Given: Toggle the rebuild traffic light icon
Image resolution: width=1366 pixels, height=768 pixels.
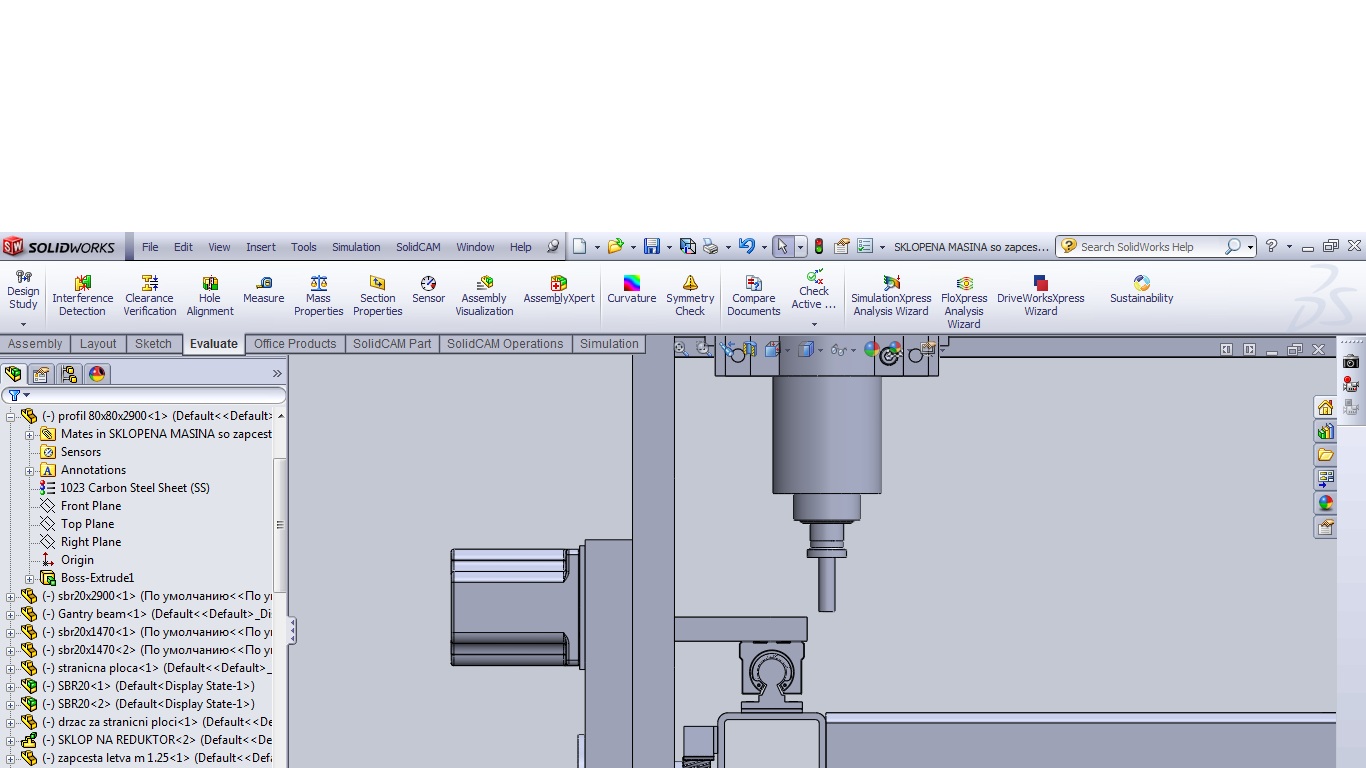Looking at the screenshot, I should click(819, 247).
